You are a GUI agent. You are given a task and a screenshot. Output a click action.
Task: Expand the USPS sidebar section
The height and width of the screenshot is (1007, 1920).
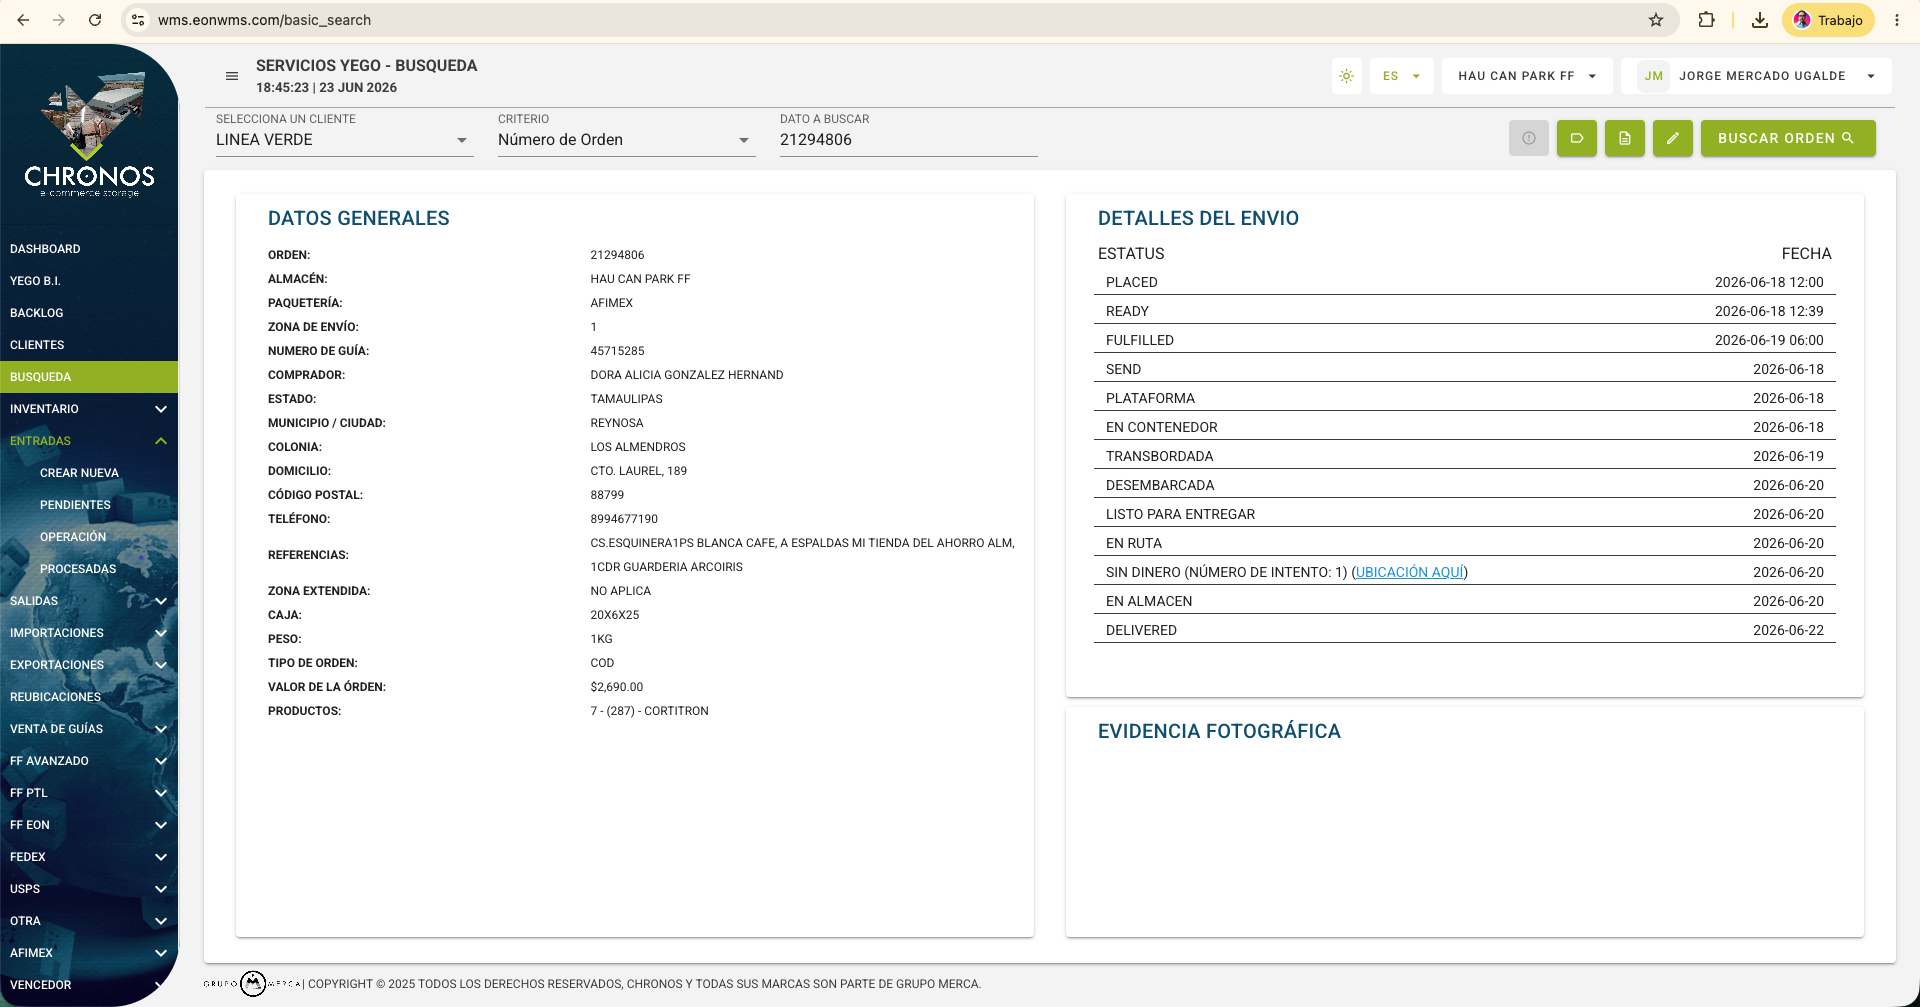pos(89,889)
